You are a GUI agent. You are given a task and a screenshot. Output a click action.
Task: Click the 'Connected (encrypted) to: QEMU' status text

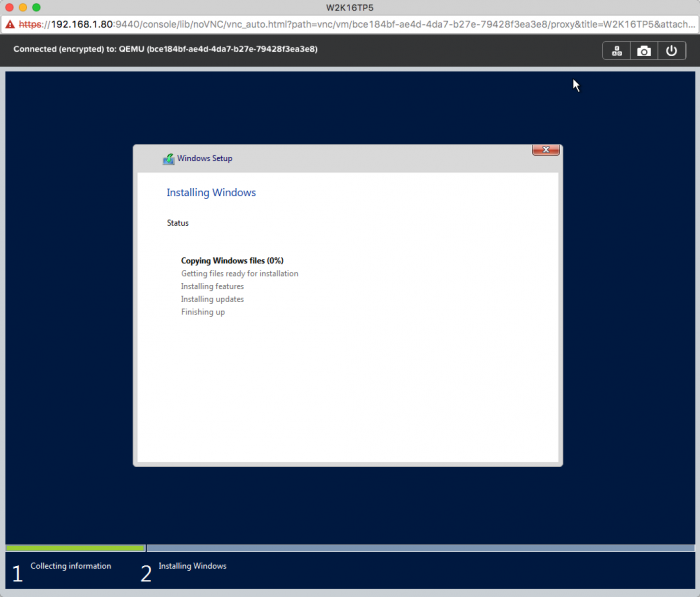[x=165, y=49]
